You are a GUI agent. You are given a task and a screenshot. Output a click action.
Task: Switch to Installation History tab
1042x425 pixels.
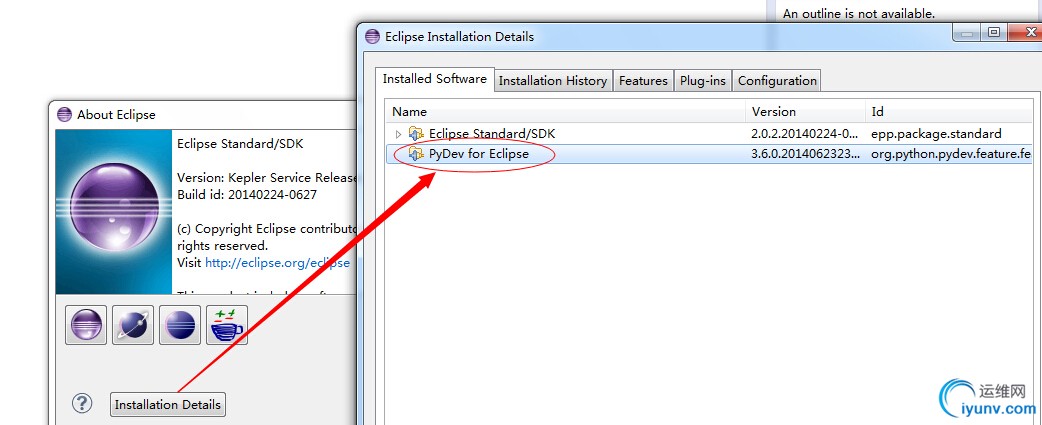(553, 81)
